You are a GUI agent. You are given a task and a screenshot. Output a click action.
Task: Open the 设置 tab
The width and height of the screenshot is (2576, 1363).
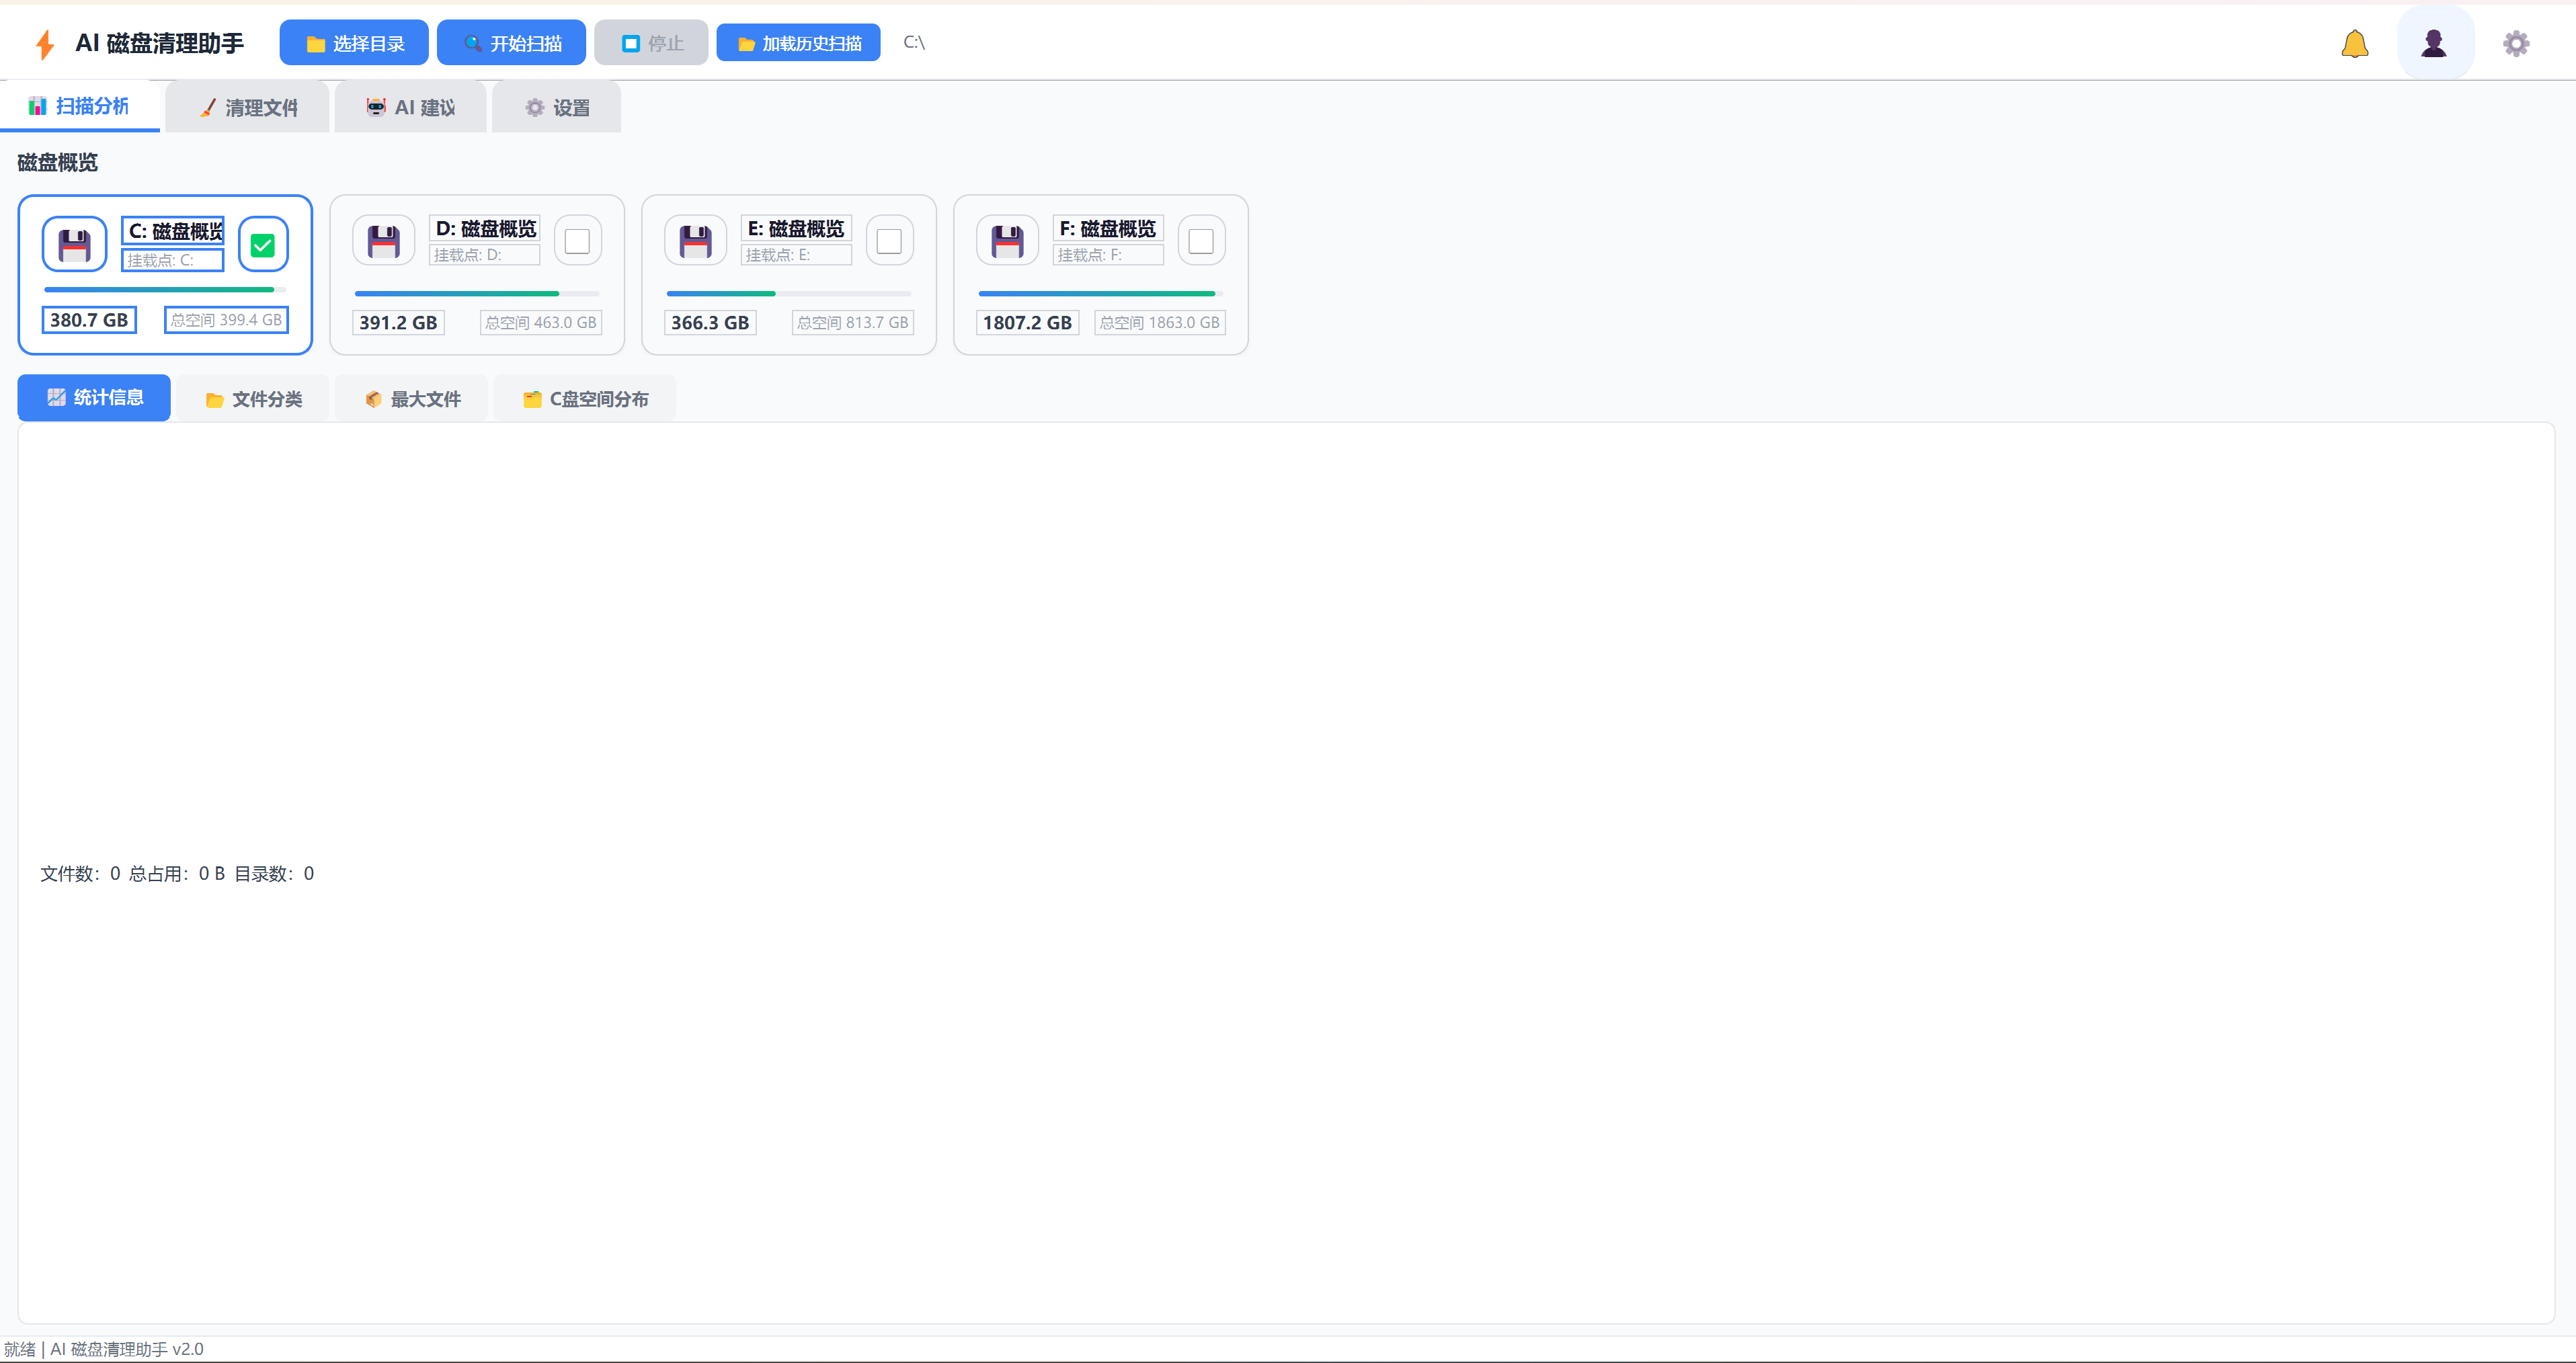(557, 108)
